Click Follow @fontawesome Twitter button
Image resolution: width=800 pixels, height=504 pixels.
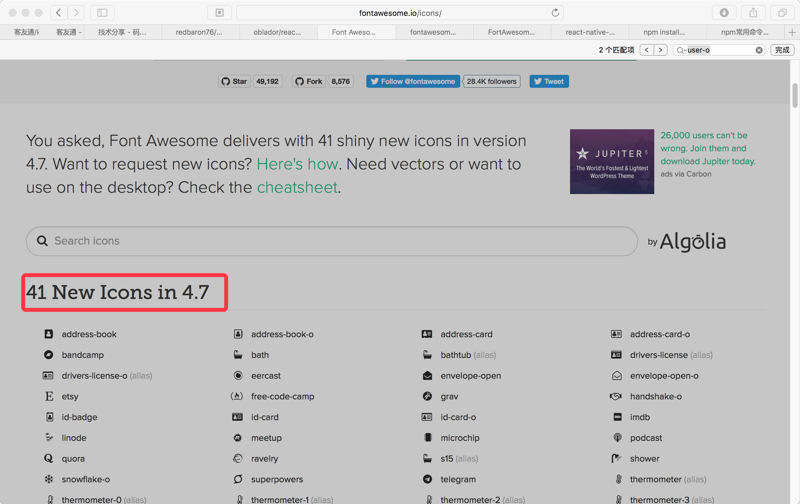(413, 82)
